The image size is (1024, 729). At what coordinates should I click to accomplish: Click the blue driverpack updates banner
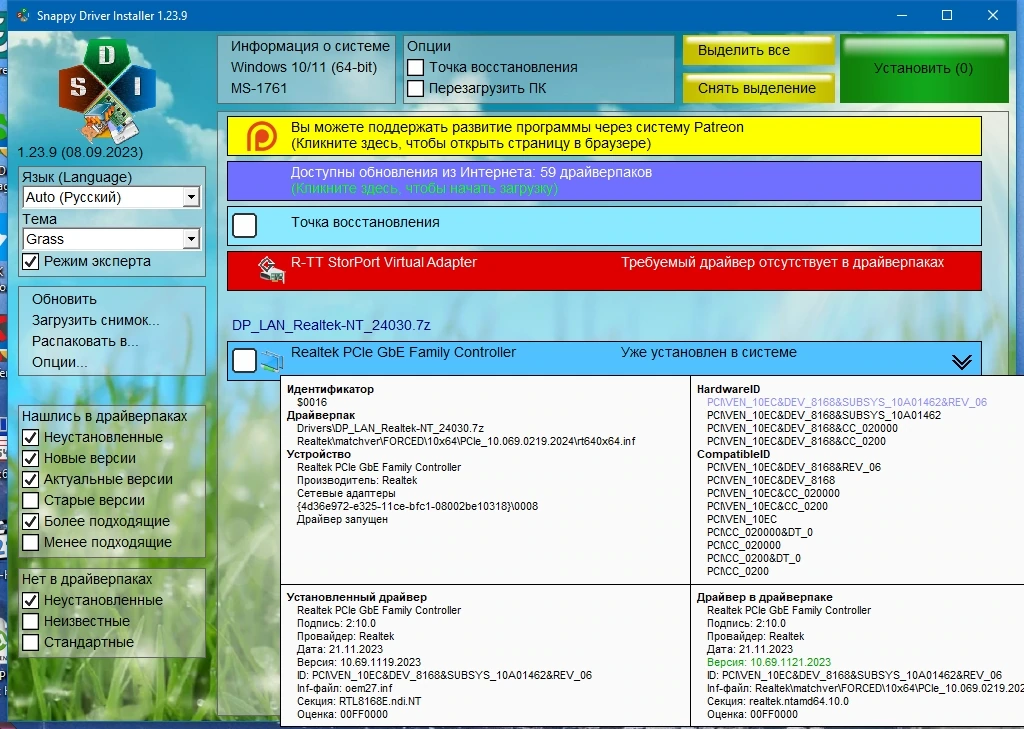(604, 180)
